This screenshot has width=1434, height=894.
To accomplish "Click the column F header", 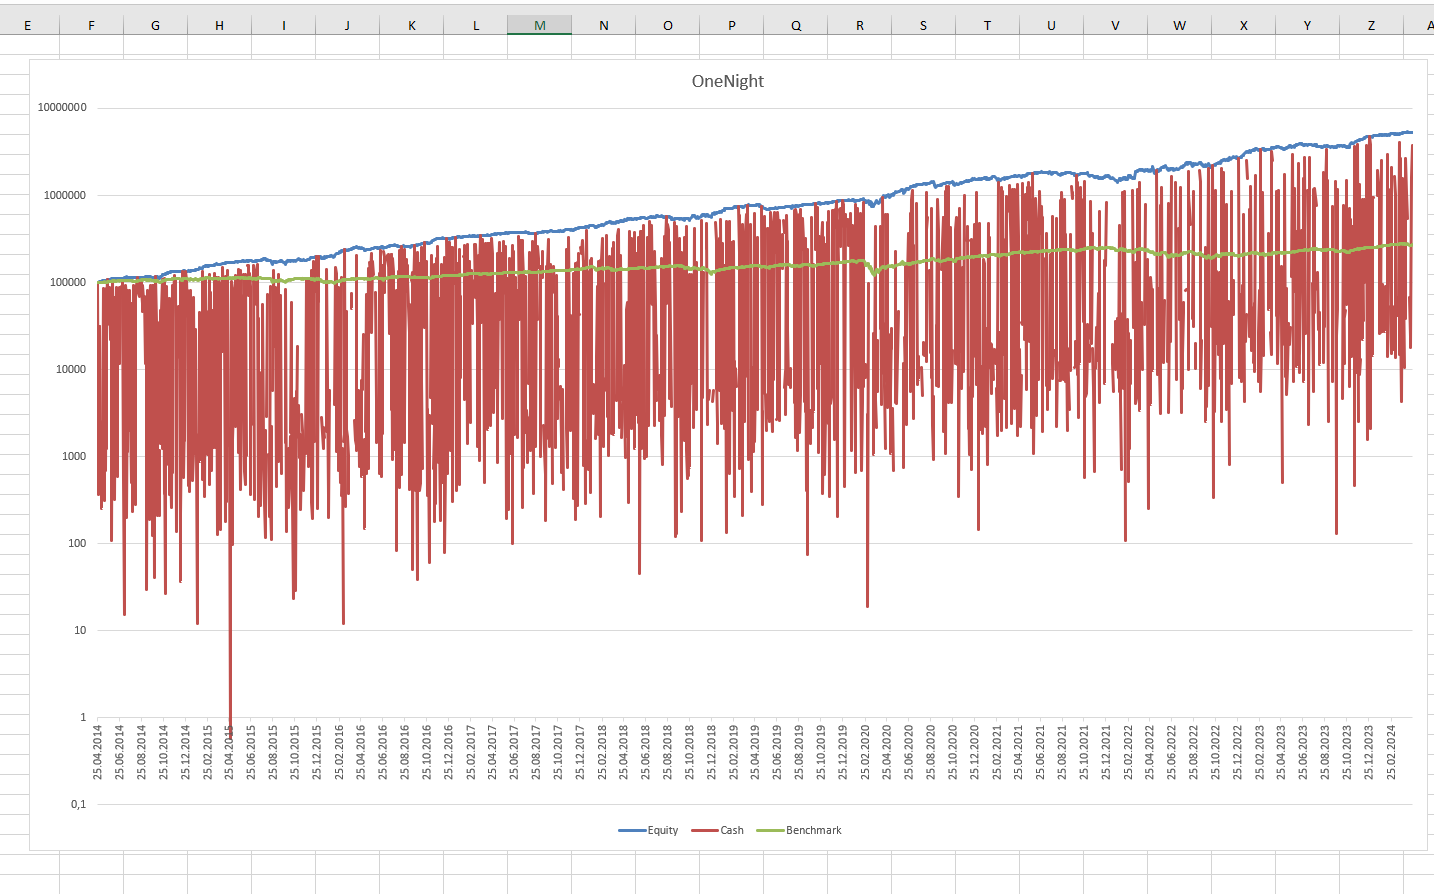I will tap(91, 25).
